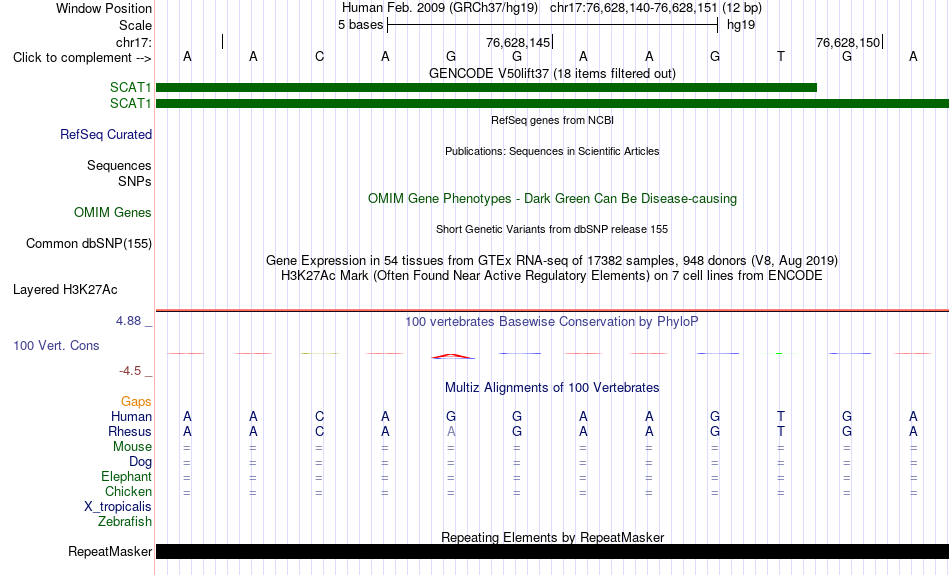Click the mismatched A in the Rhesus row
Viewport: 950px width, 575px height.
pyautogui.click(x=451, y=431)
